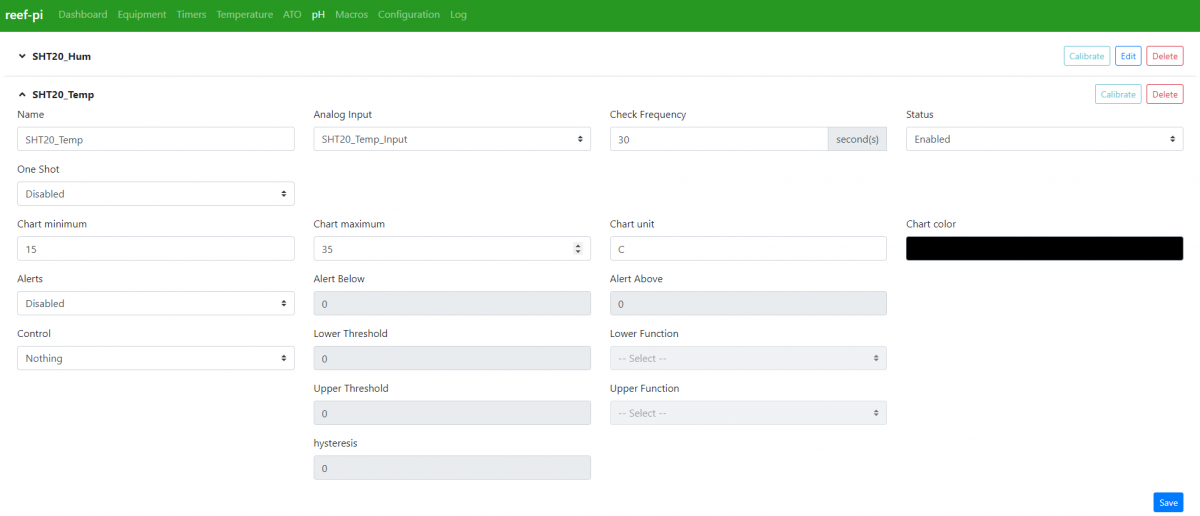Calibrate the SHT20_Temp probe
The image size is (1200, 516).
click(1118, 94)
